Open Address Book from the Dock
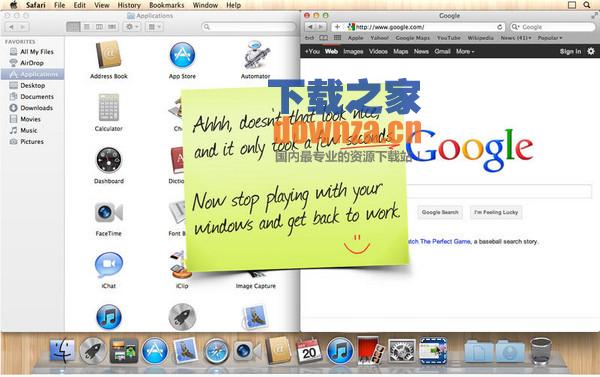Image resolution: width=600 pixels, height=377 pixels. 278,350
